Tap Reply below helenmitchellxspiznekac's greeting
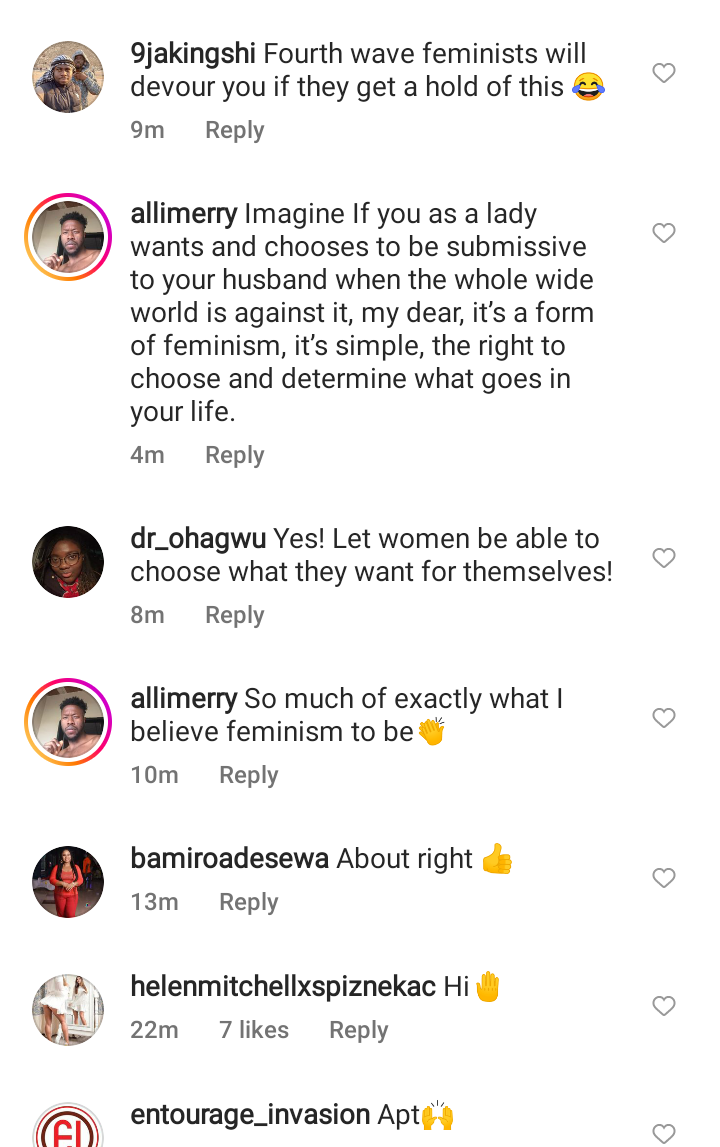 tap(358, 1029)
